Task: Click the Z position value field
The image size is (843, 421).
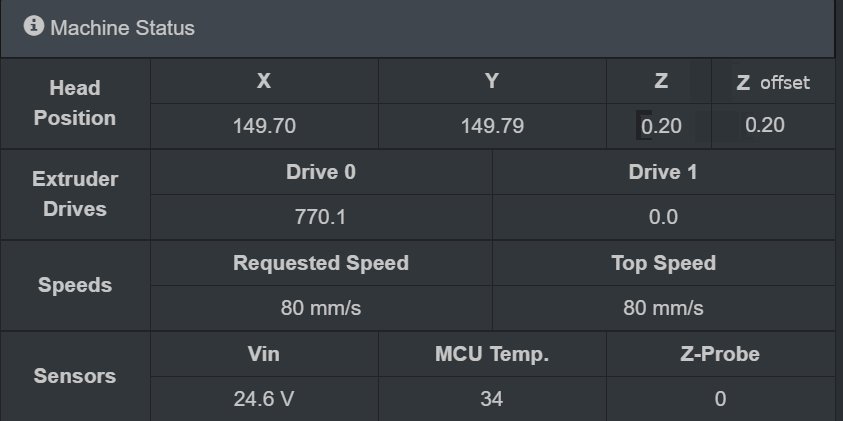Action: (659, 126)
